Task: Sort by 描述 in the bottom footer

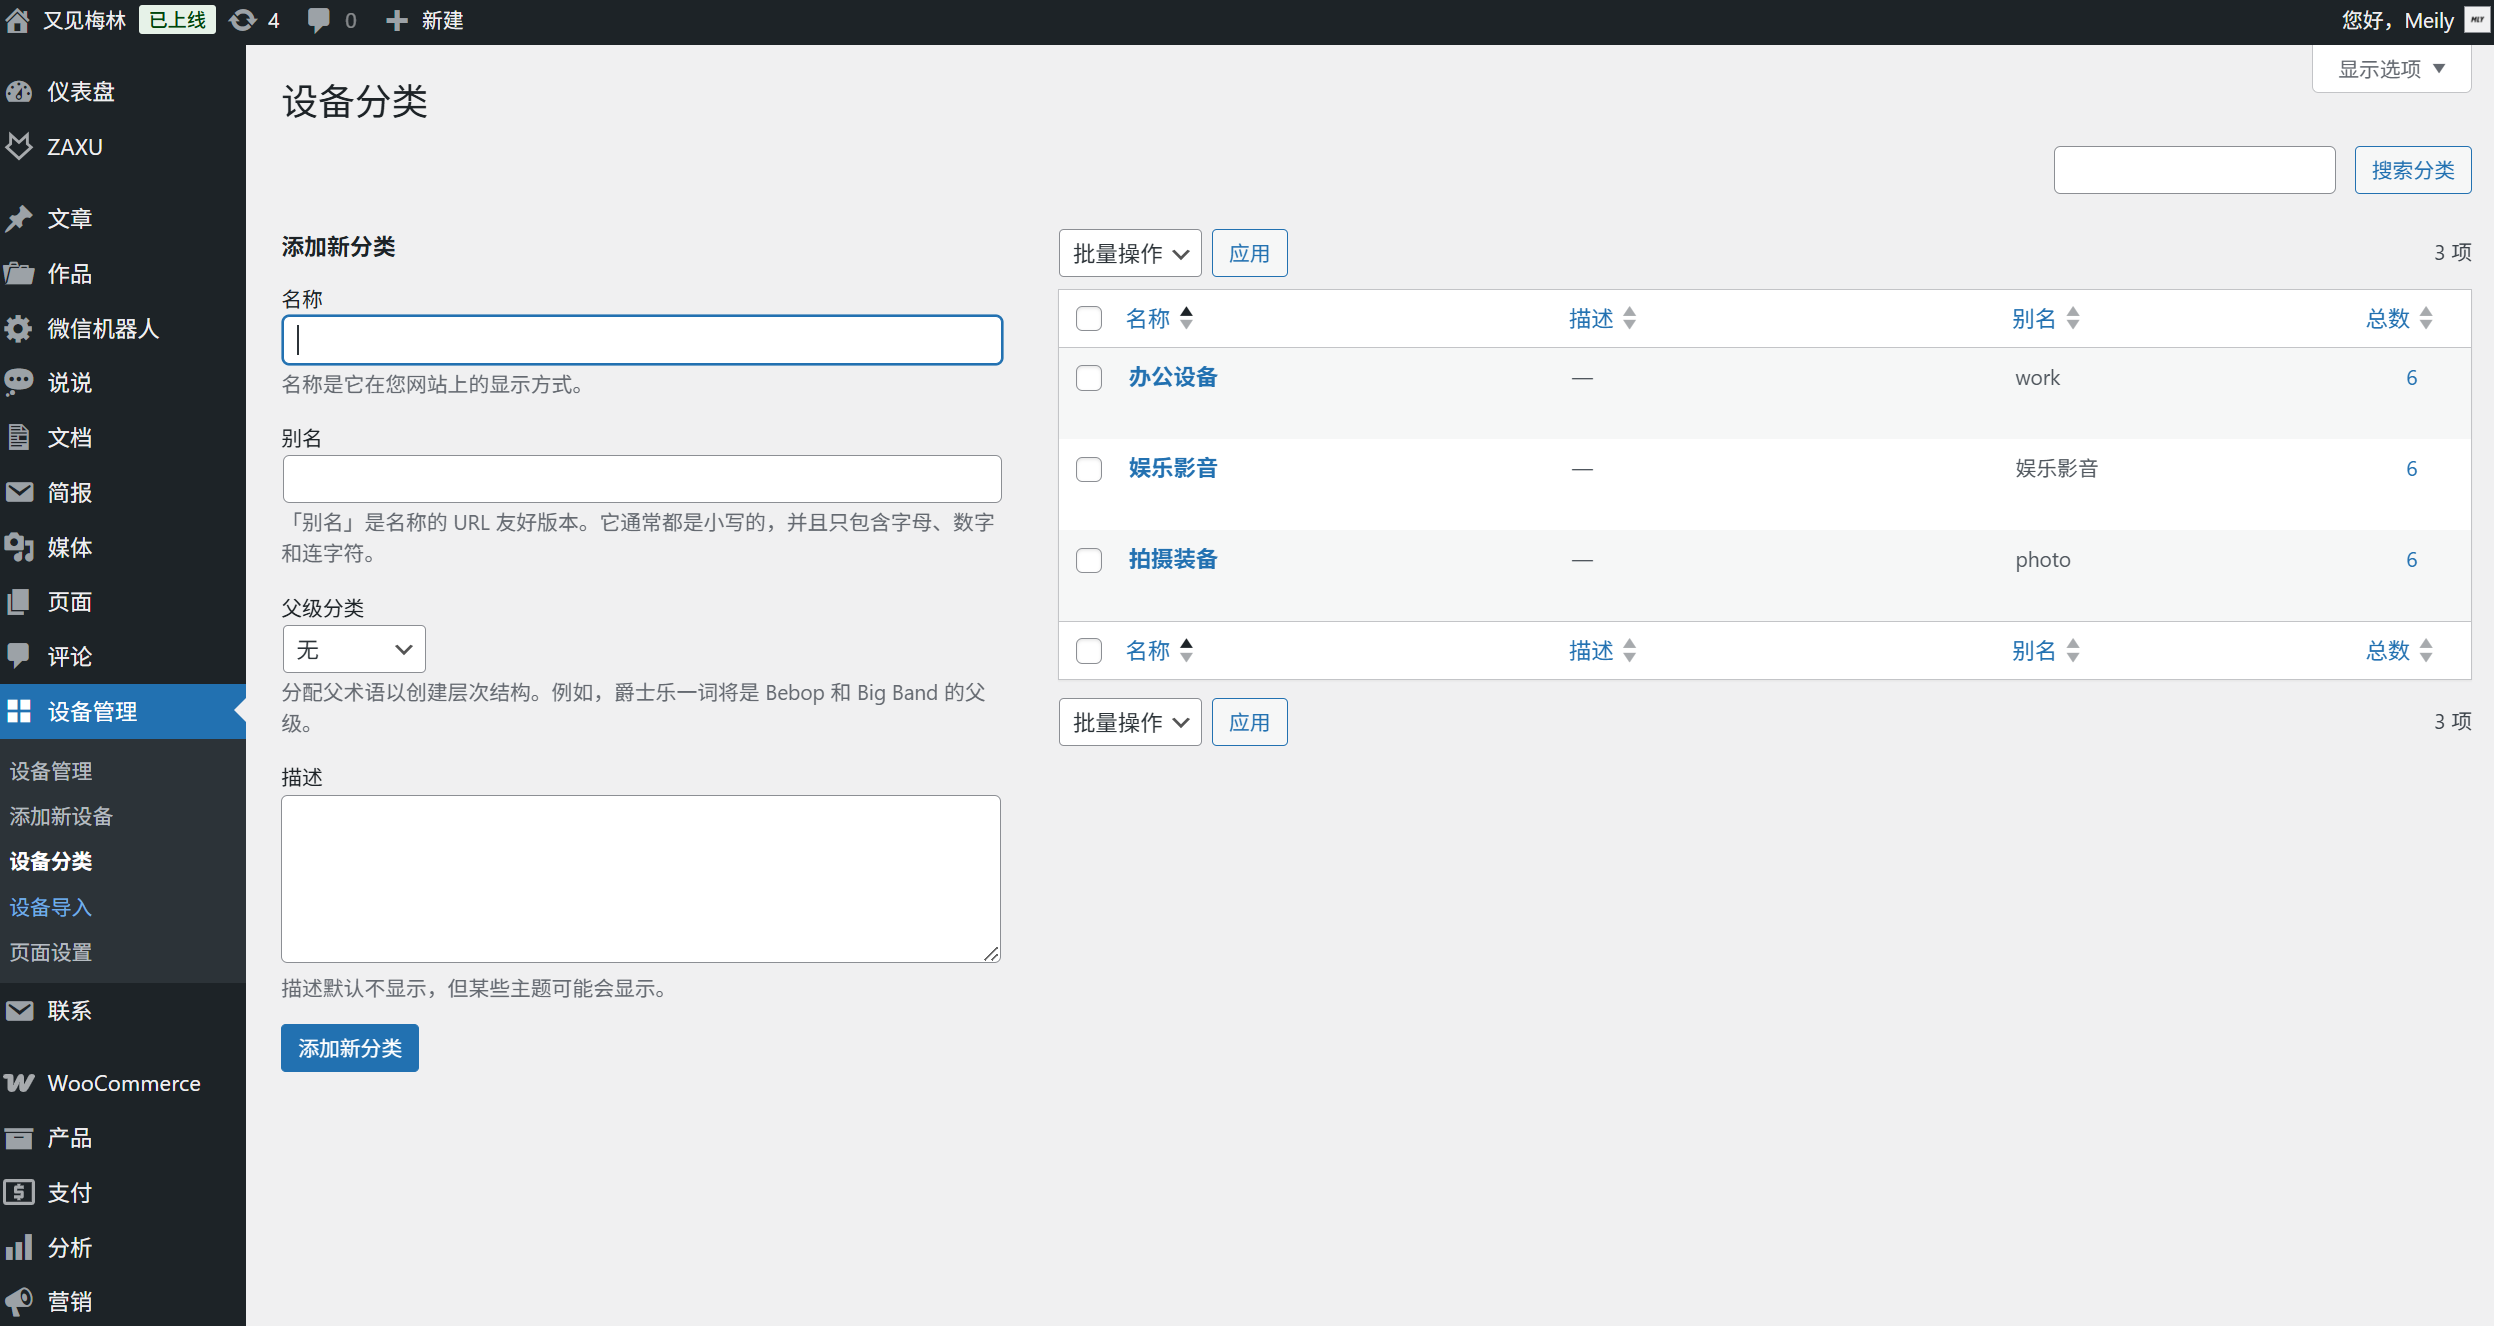Action: [1602, 651]
